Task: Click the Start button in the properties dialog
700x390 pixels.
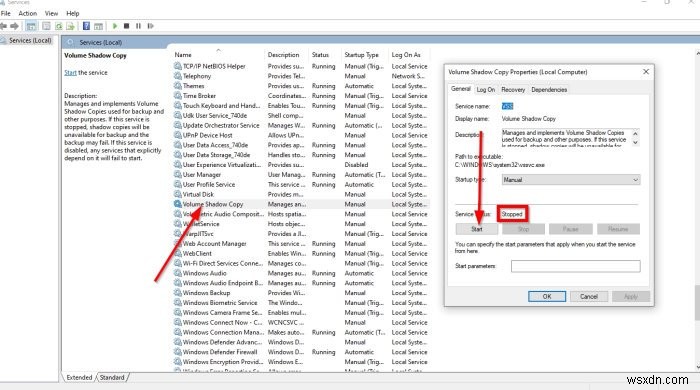Action: point(477,229)
